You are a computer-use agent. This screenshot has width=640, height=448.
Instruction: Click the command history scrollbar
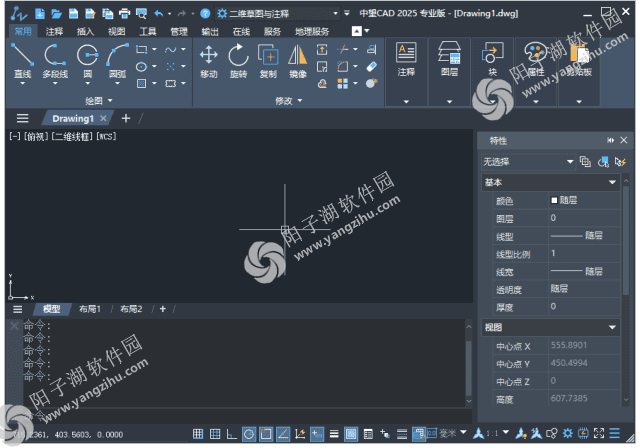[469, 368]
